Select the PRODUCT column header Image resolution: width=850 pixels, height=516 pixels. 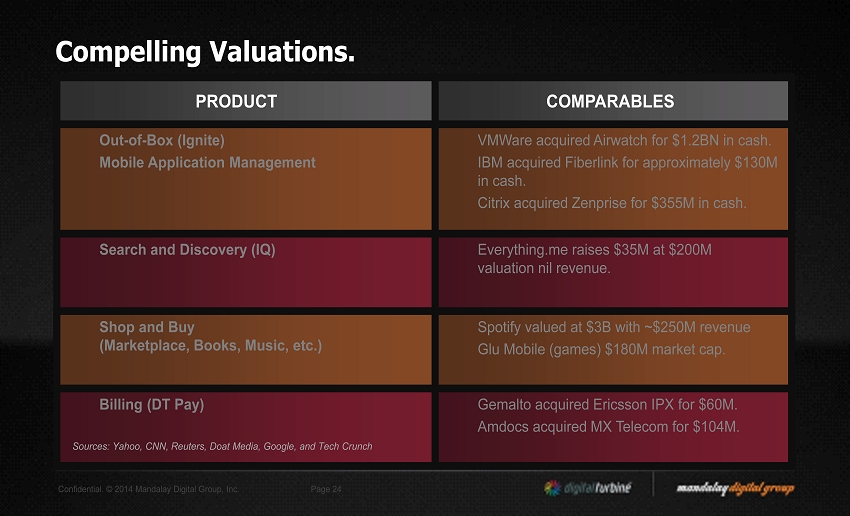click(x=236, y=101)
